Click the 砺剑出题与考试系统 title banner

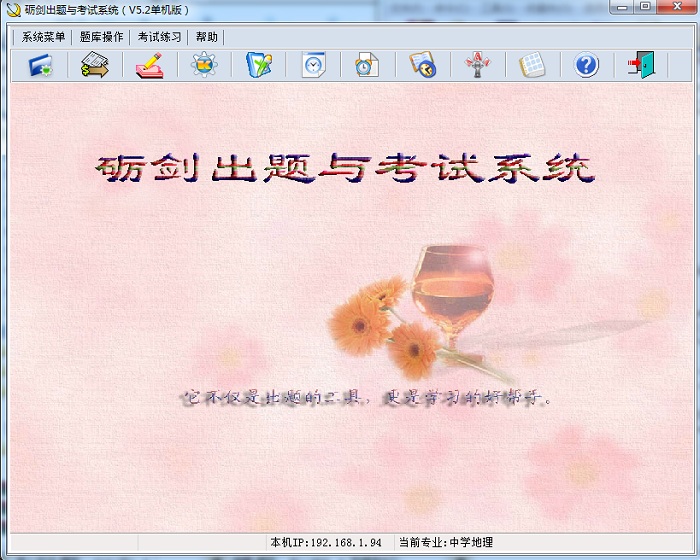pyautogui.click(x=345, y=168)
